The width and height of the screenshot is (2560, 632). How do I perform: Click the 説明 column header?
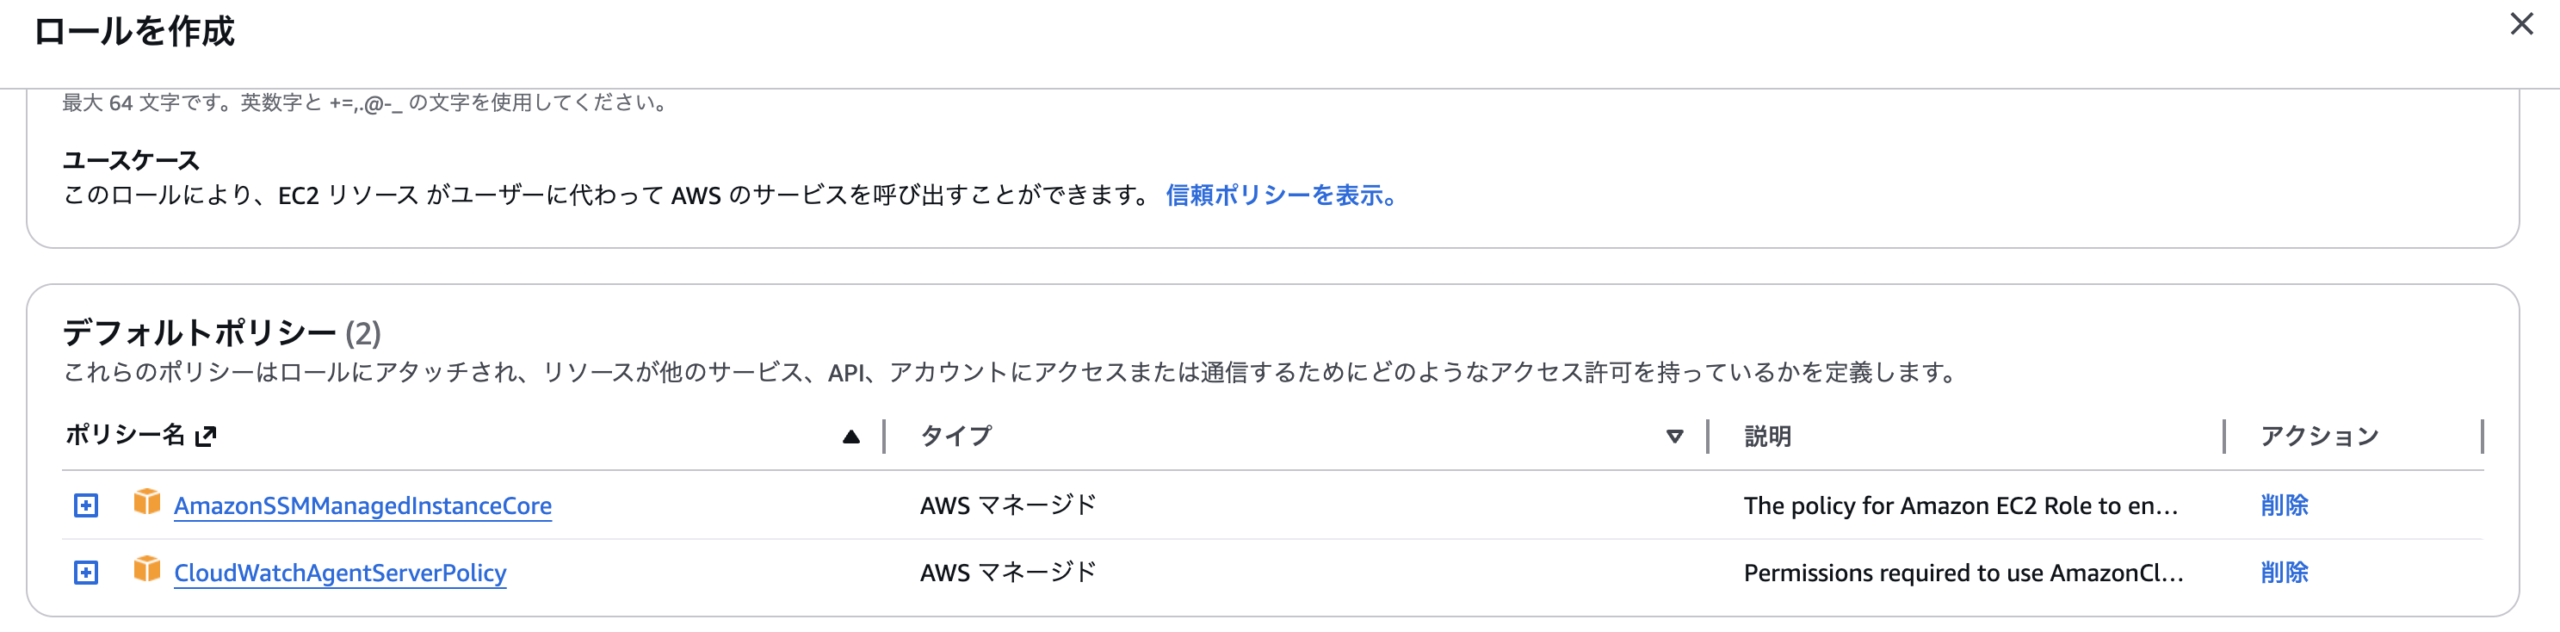tap(1767, 436)
